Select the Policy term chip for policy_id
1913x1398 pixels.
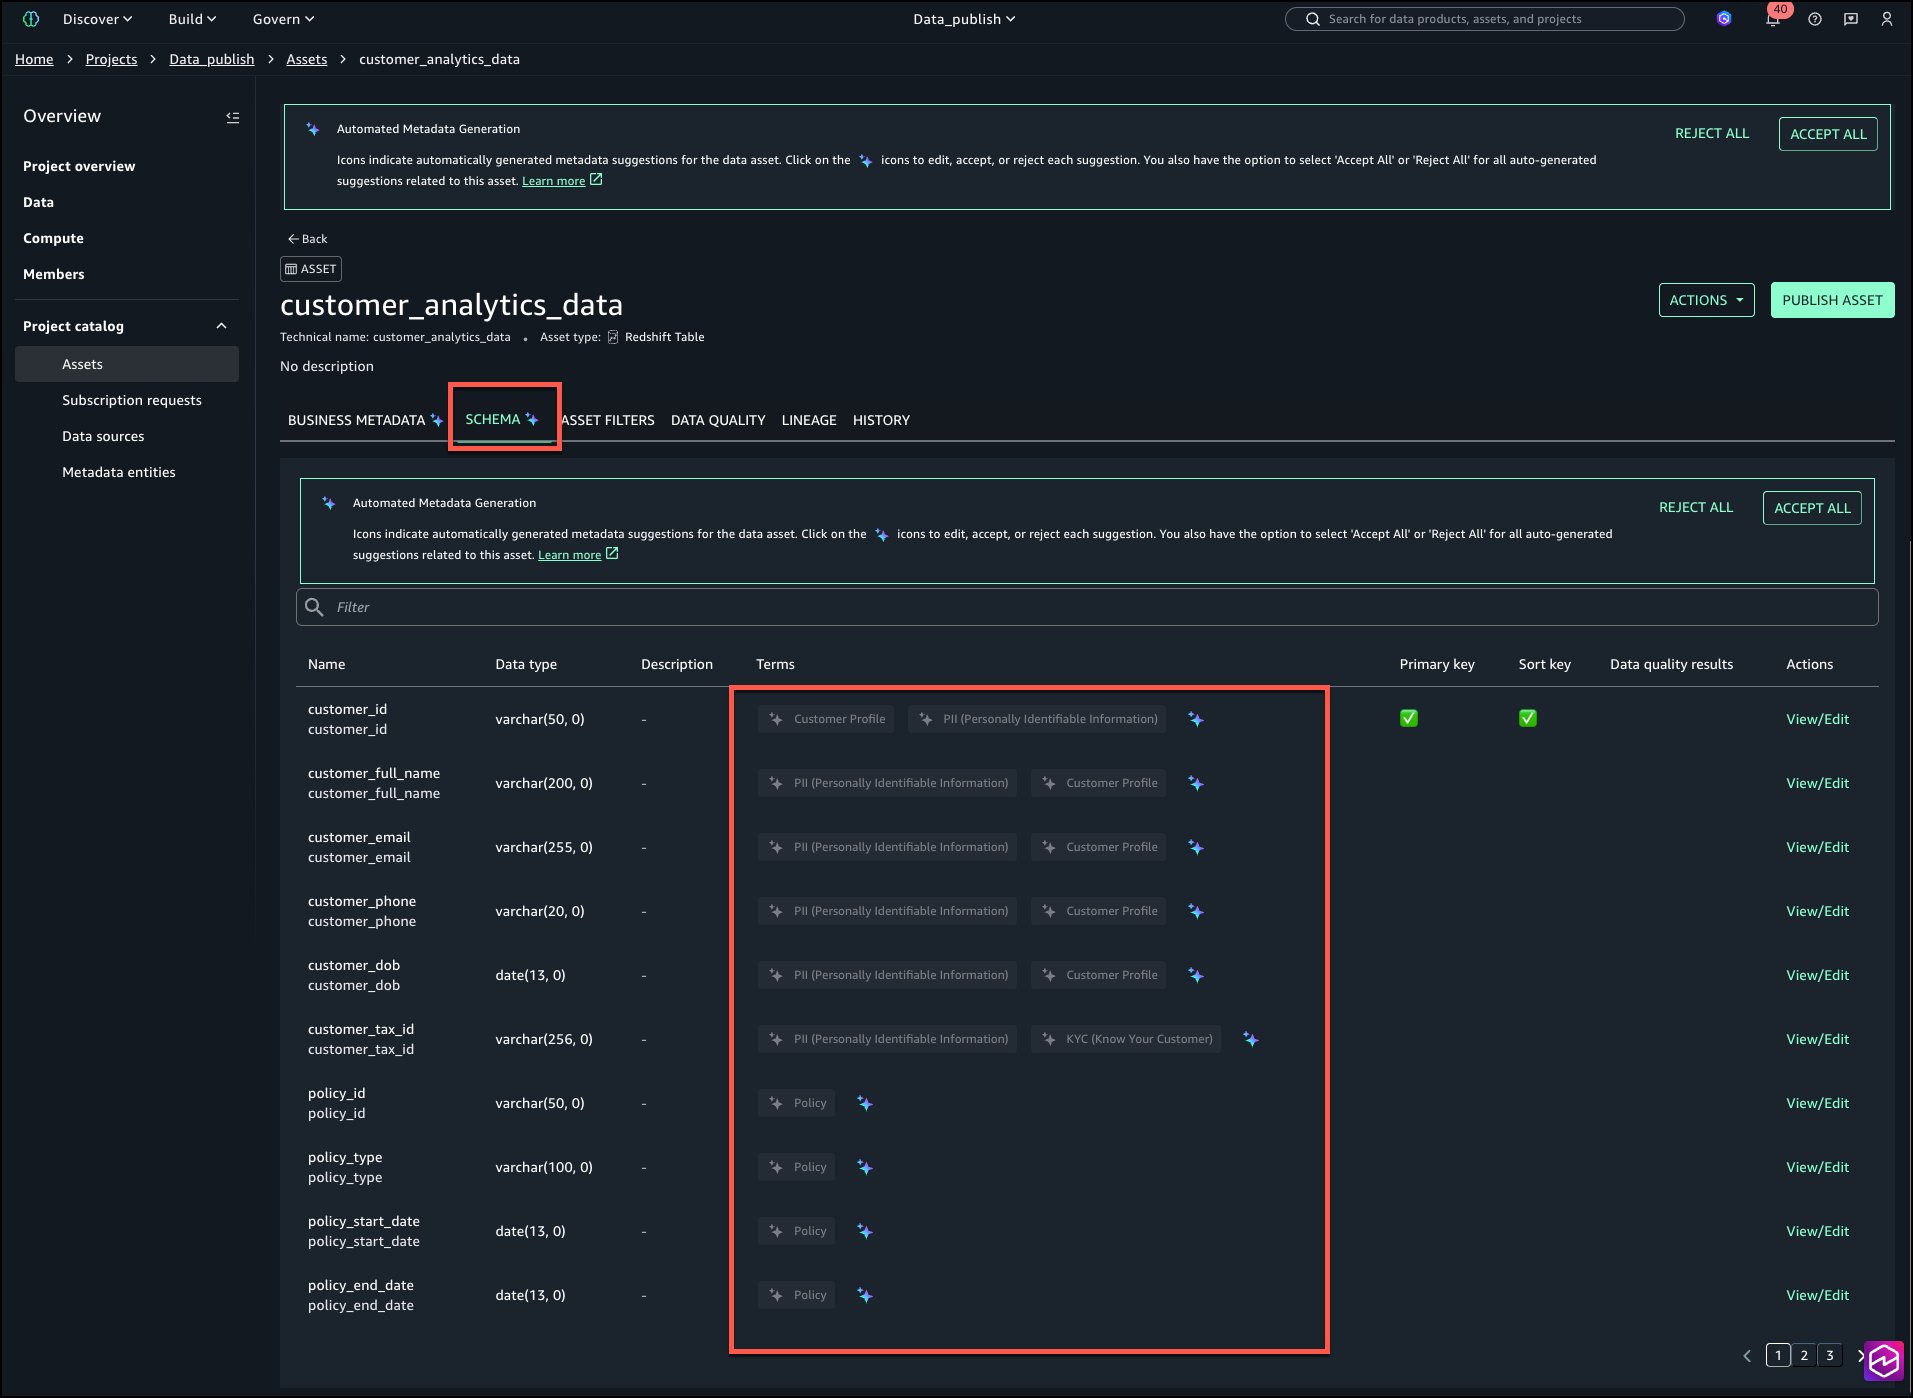[x=797, y=1103]
